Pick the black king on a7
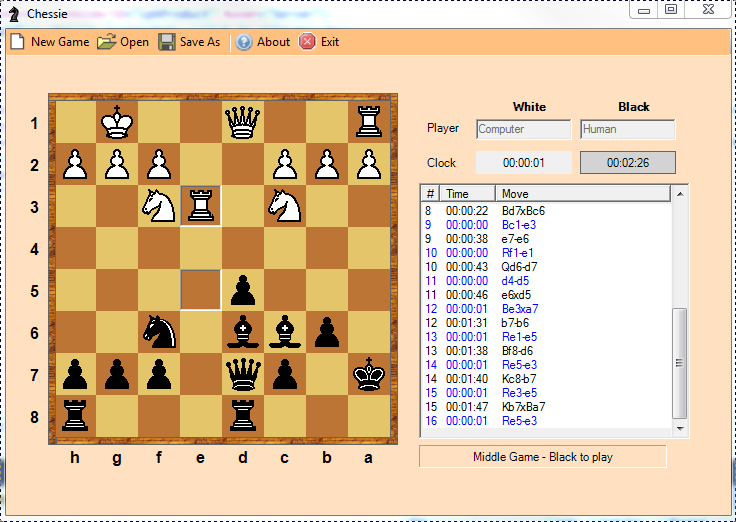 point(369,374)
